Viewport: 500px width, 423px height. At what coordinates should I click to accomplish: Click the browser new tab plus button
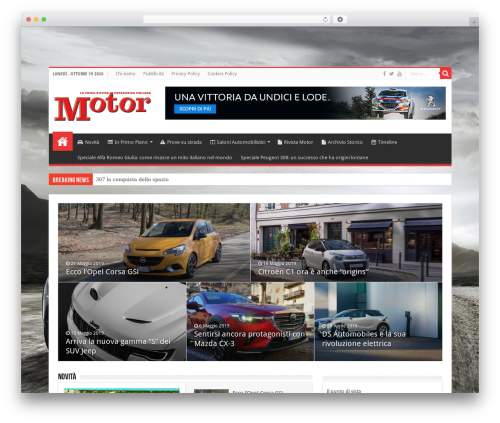coord(474,22)
